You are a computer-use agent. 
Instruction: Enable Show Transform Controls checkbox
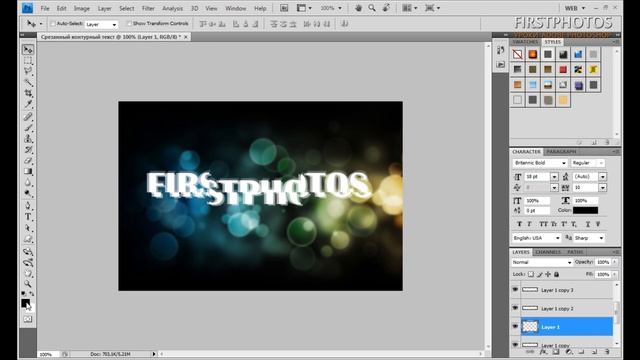[129, 24]
